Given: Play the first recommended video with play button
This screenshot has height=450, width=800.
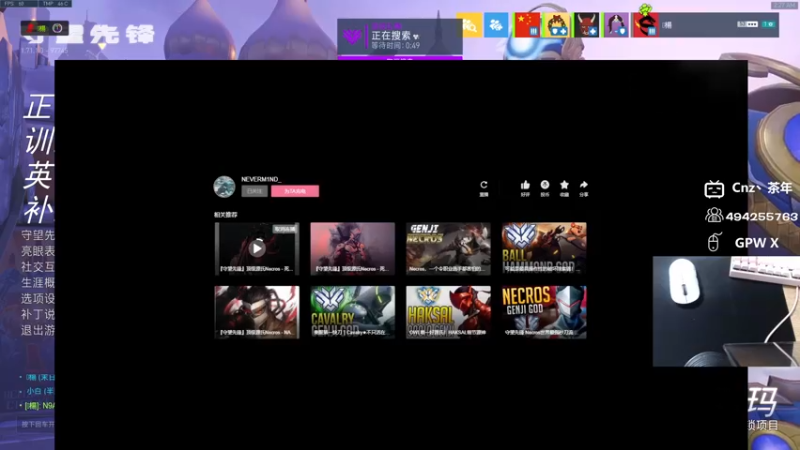Looking at the screenshot, I should [257, 248].
